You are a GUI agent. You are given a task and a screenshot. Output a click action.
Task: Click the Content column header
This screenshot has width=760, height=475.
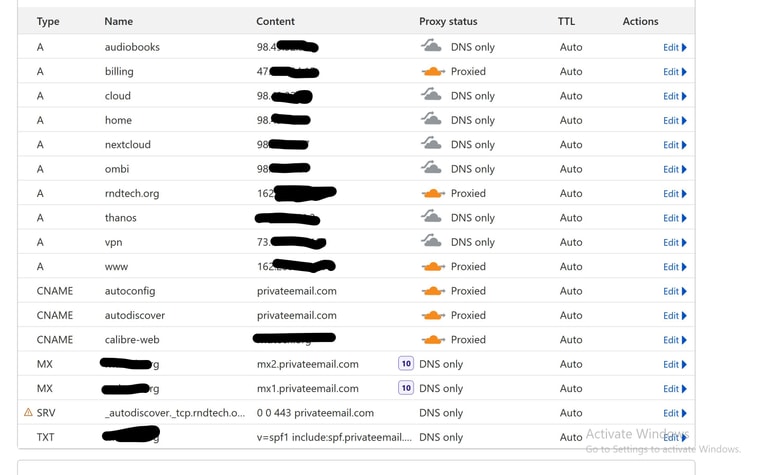(275, 21)
